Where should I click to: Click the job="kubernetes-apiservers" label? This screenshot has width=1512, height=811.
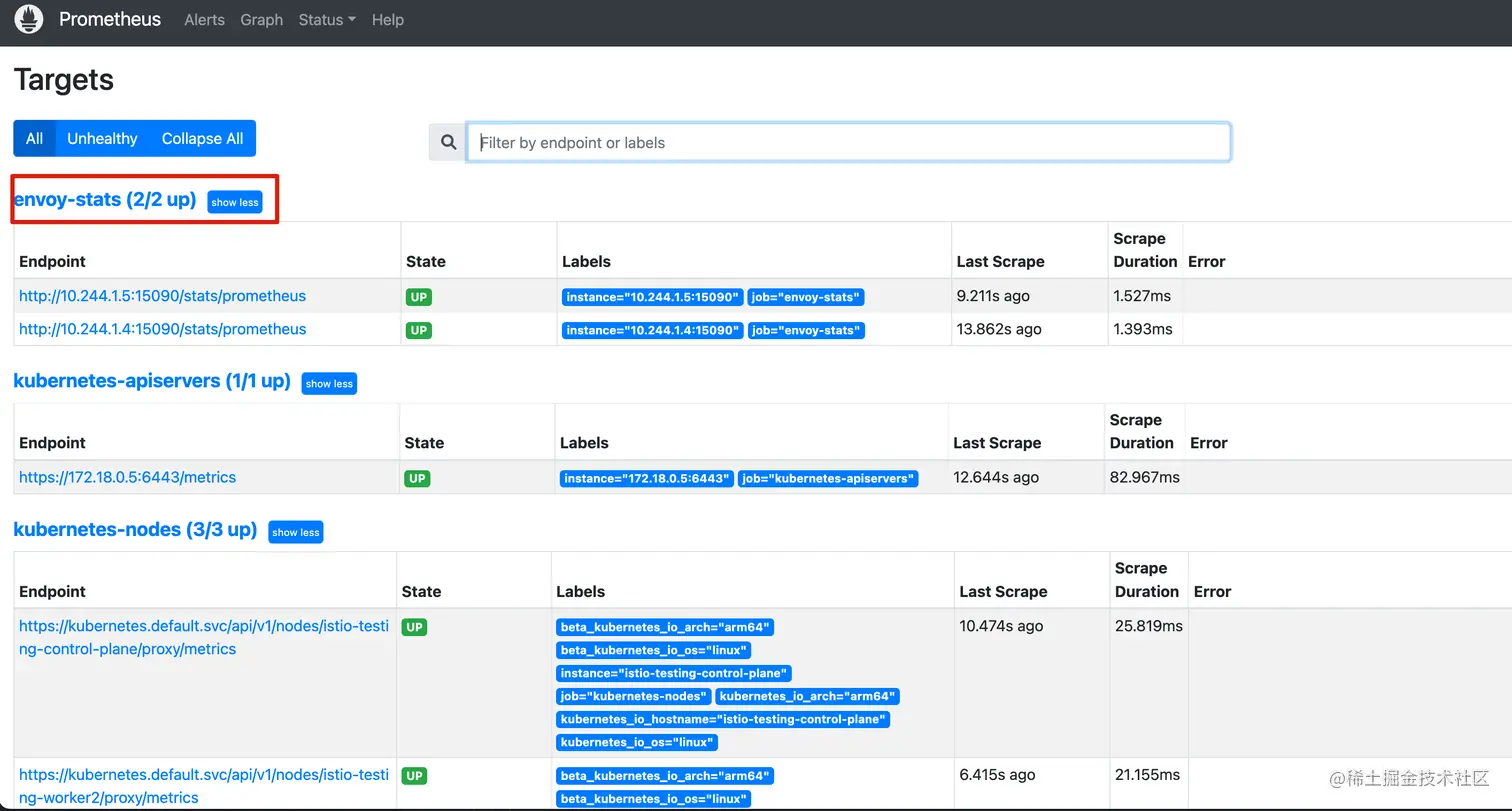pyautogui.click(x=828, y=478)
